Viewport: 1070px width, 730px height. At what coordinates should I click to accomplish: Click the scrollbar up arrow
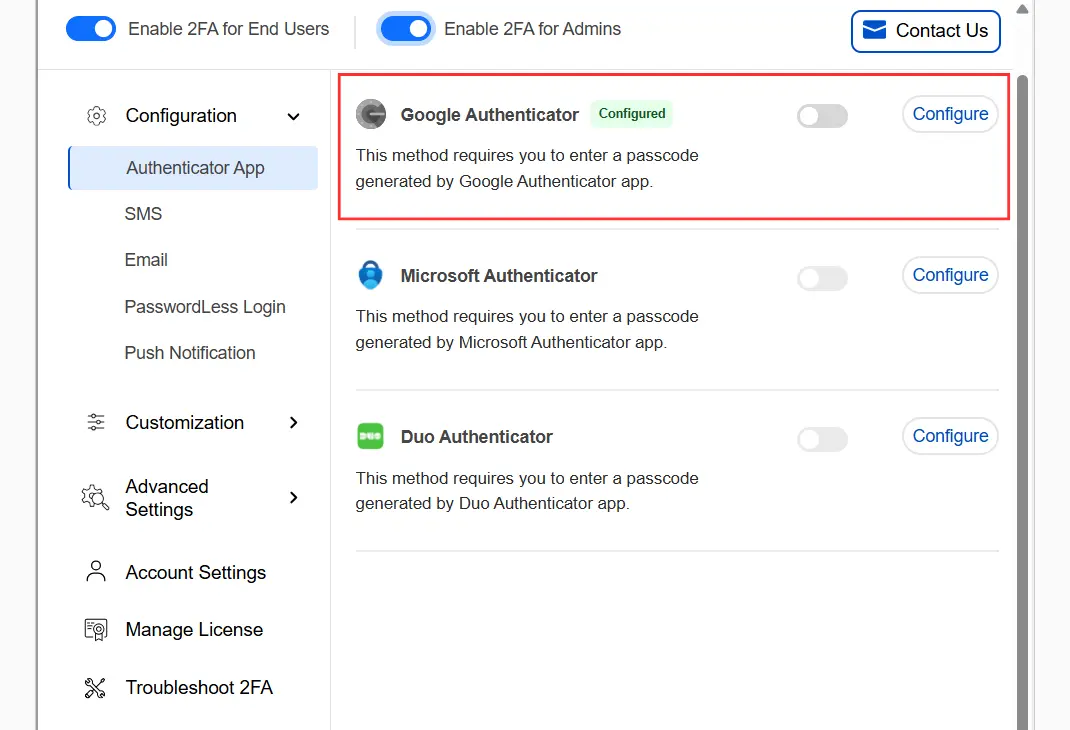click(1022, 9)
